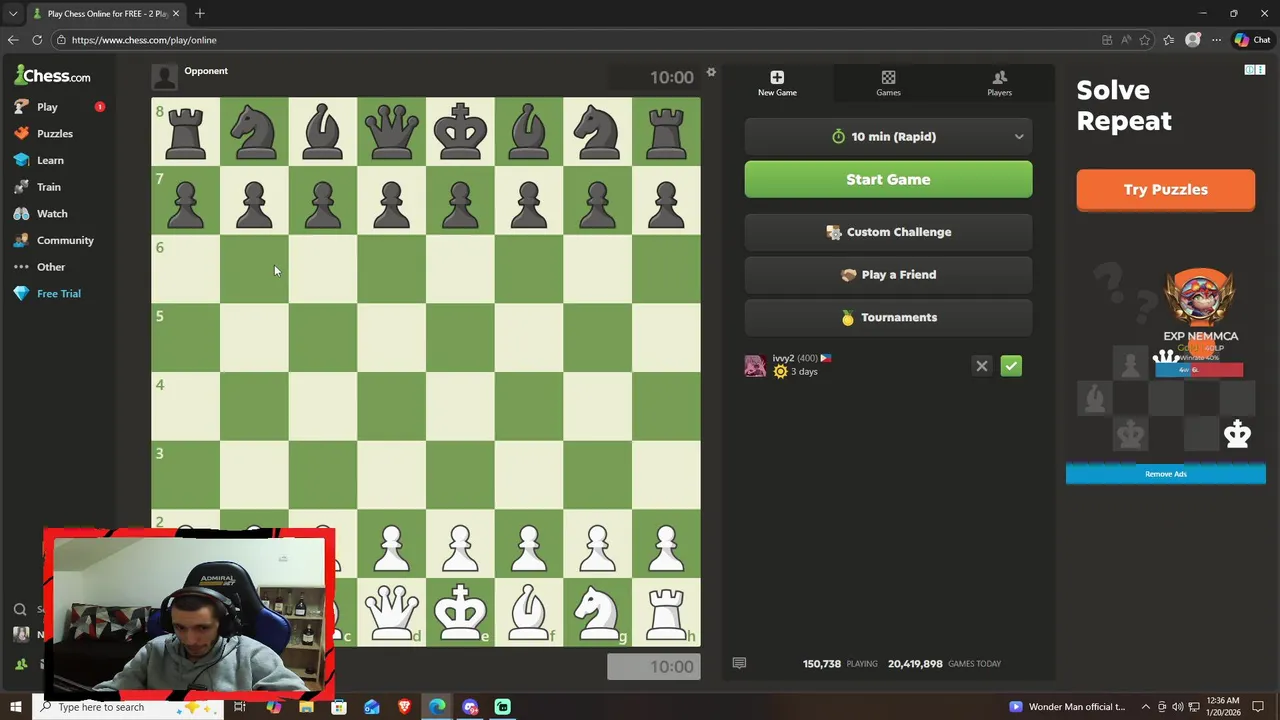Image resolution: width=1280 pixels, height=720 pixels.
Task: Open the tab actions dropdown arrow
Action: (x=13, y=14)
